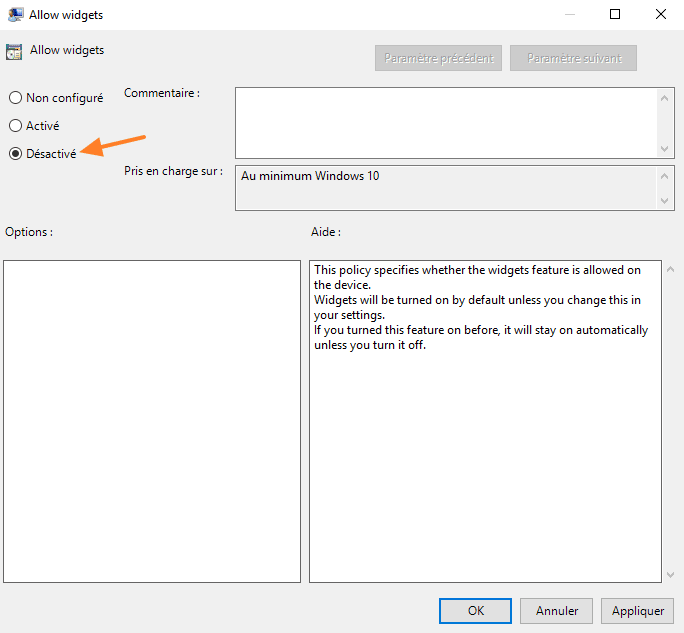Click Pris en charge sur scroll down arrow
Image resolution: width=684 pixels, height=633 pixels.
click(666, 201)
